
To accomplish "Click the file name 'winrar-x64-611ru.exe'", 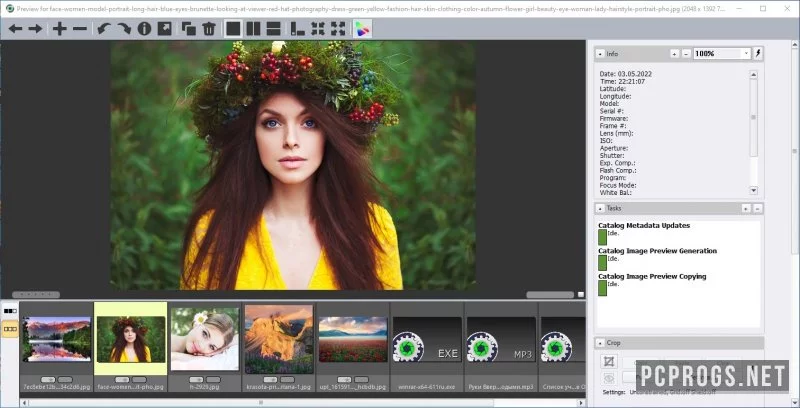I will 427,387.
